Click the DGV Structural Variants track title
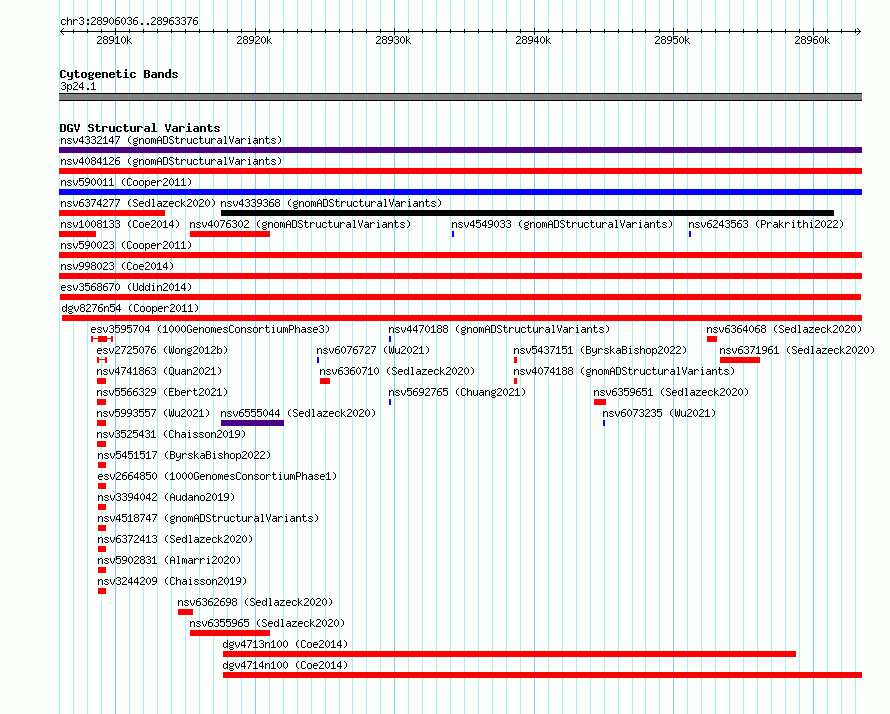The width and height of the screenshot is (890, 714). [x=140, y=128]
